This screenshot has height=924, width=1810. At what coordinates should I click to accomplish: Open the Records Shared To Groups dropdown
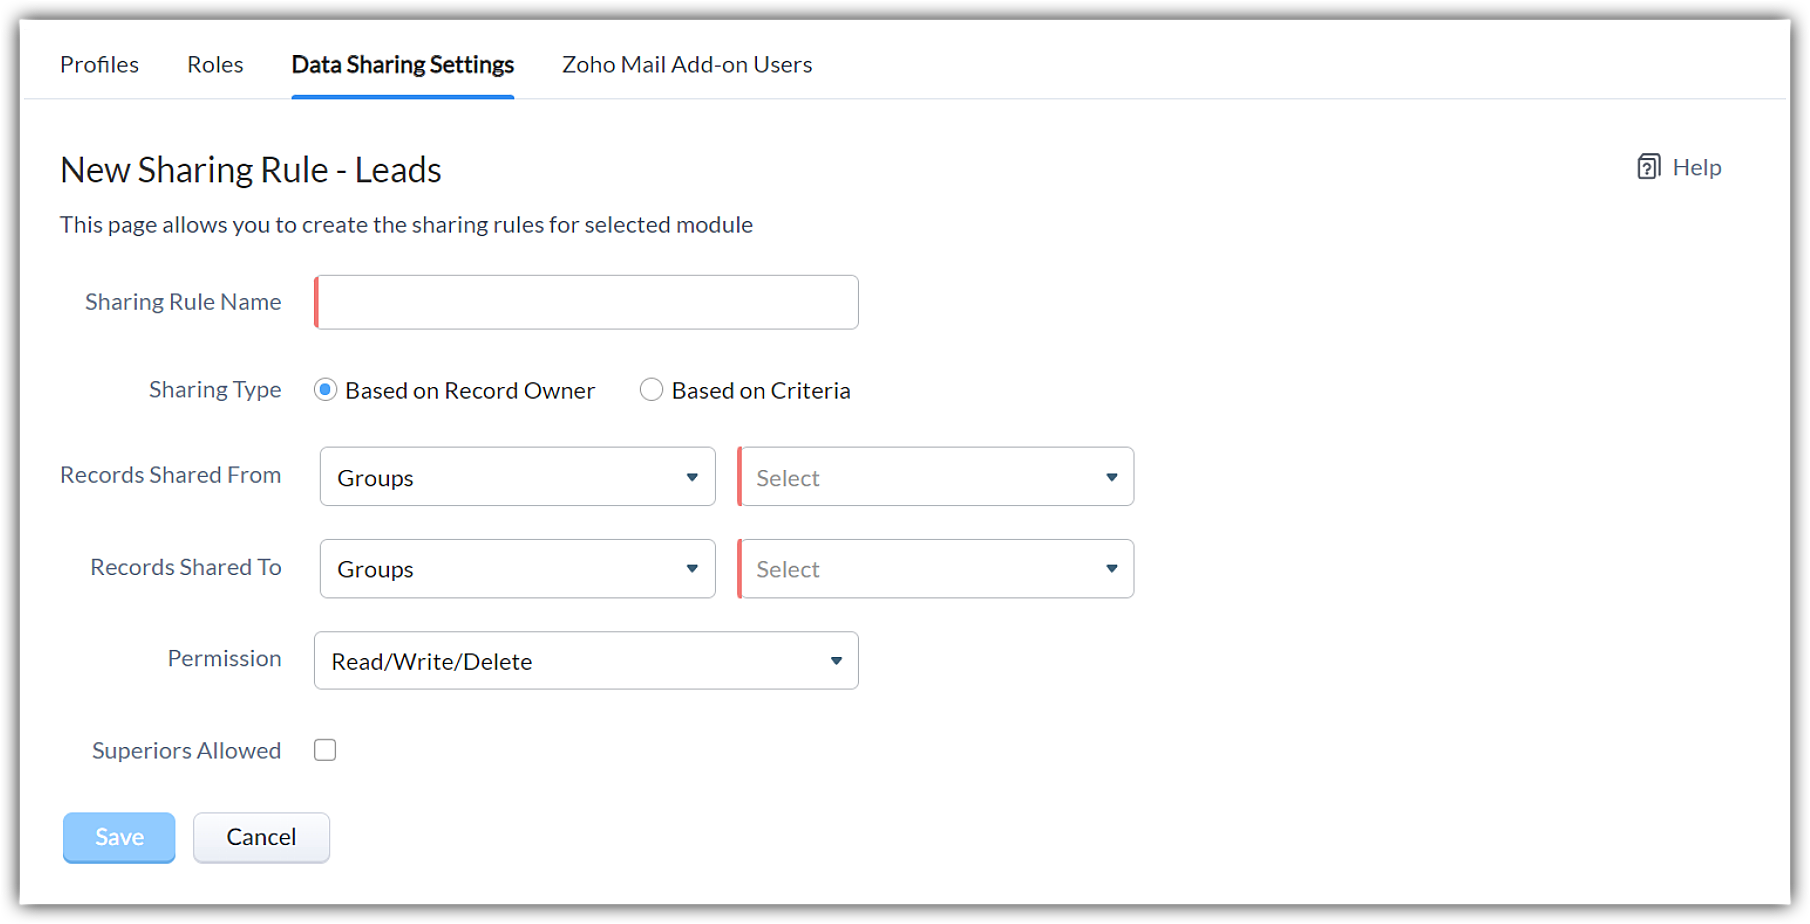click(x=517, y=569)
